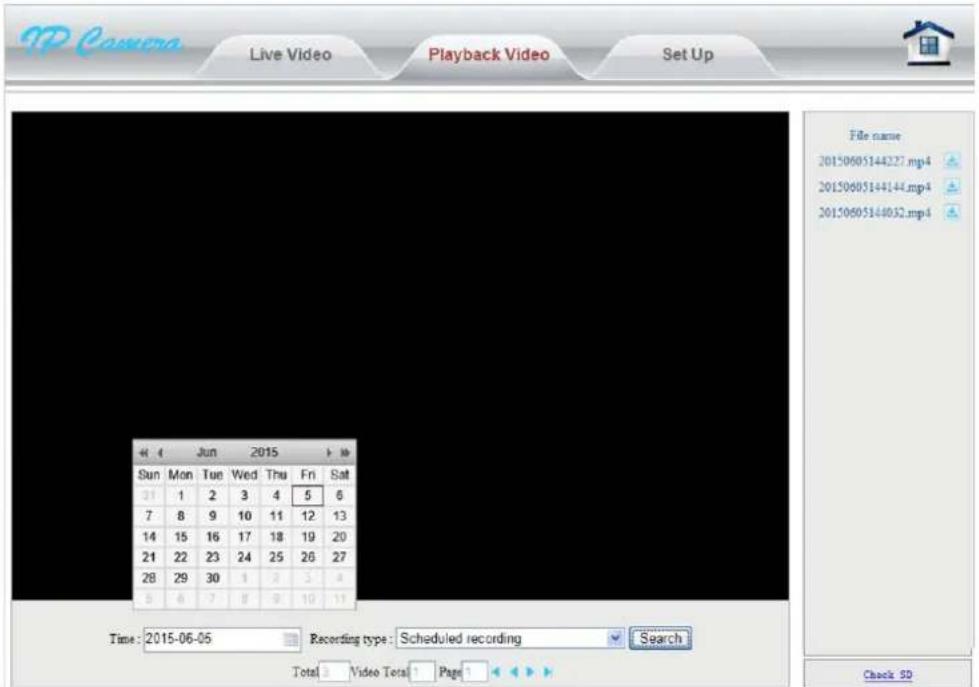Jump to last page of results
The width and height of the screenshot is (979, 687).
point(548,672)
